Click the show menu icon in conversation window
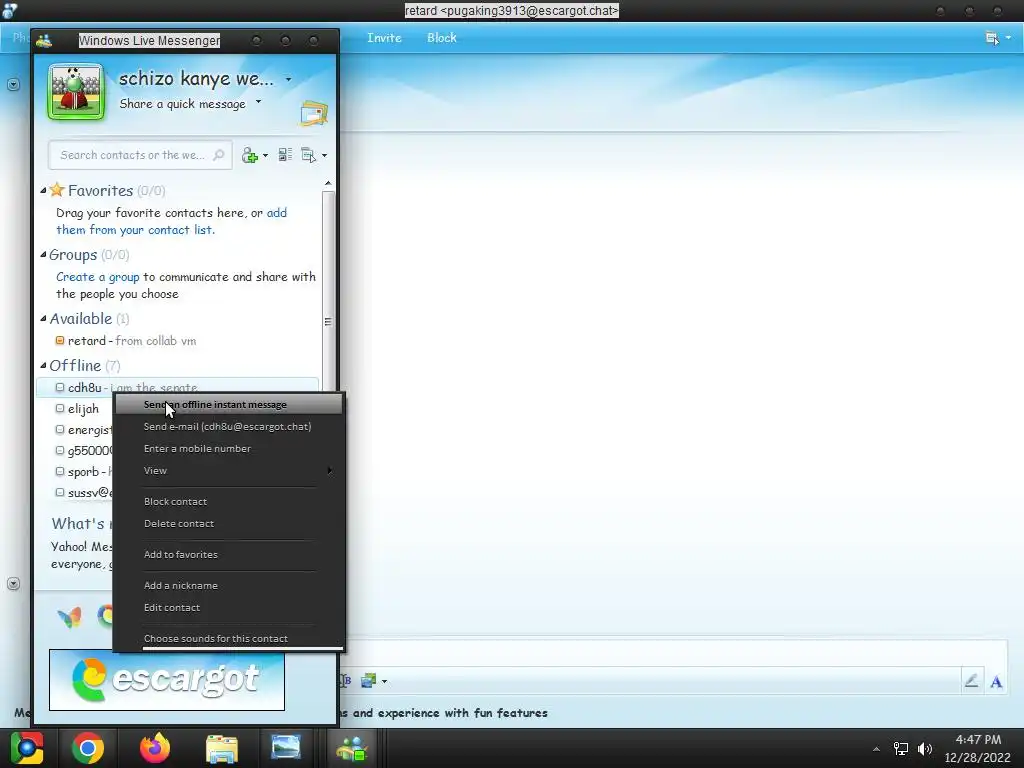The width and height of the screenshot is (1024, 768). point(992,38)
